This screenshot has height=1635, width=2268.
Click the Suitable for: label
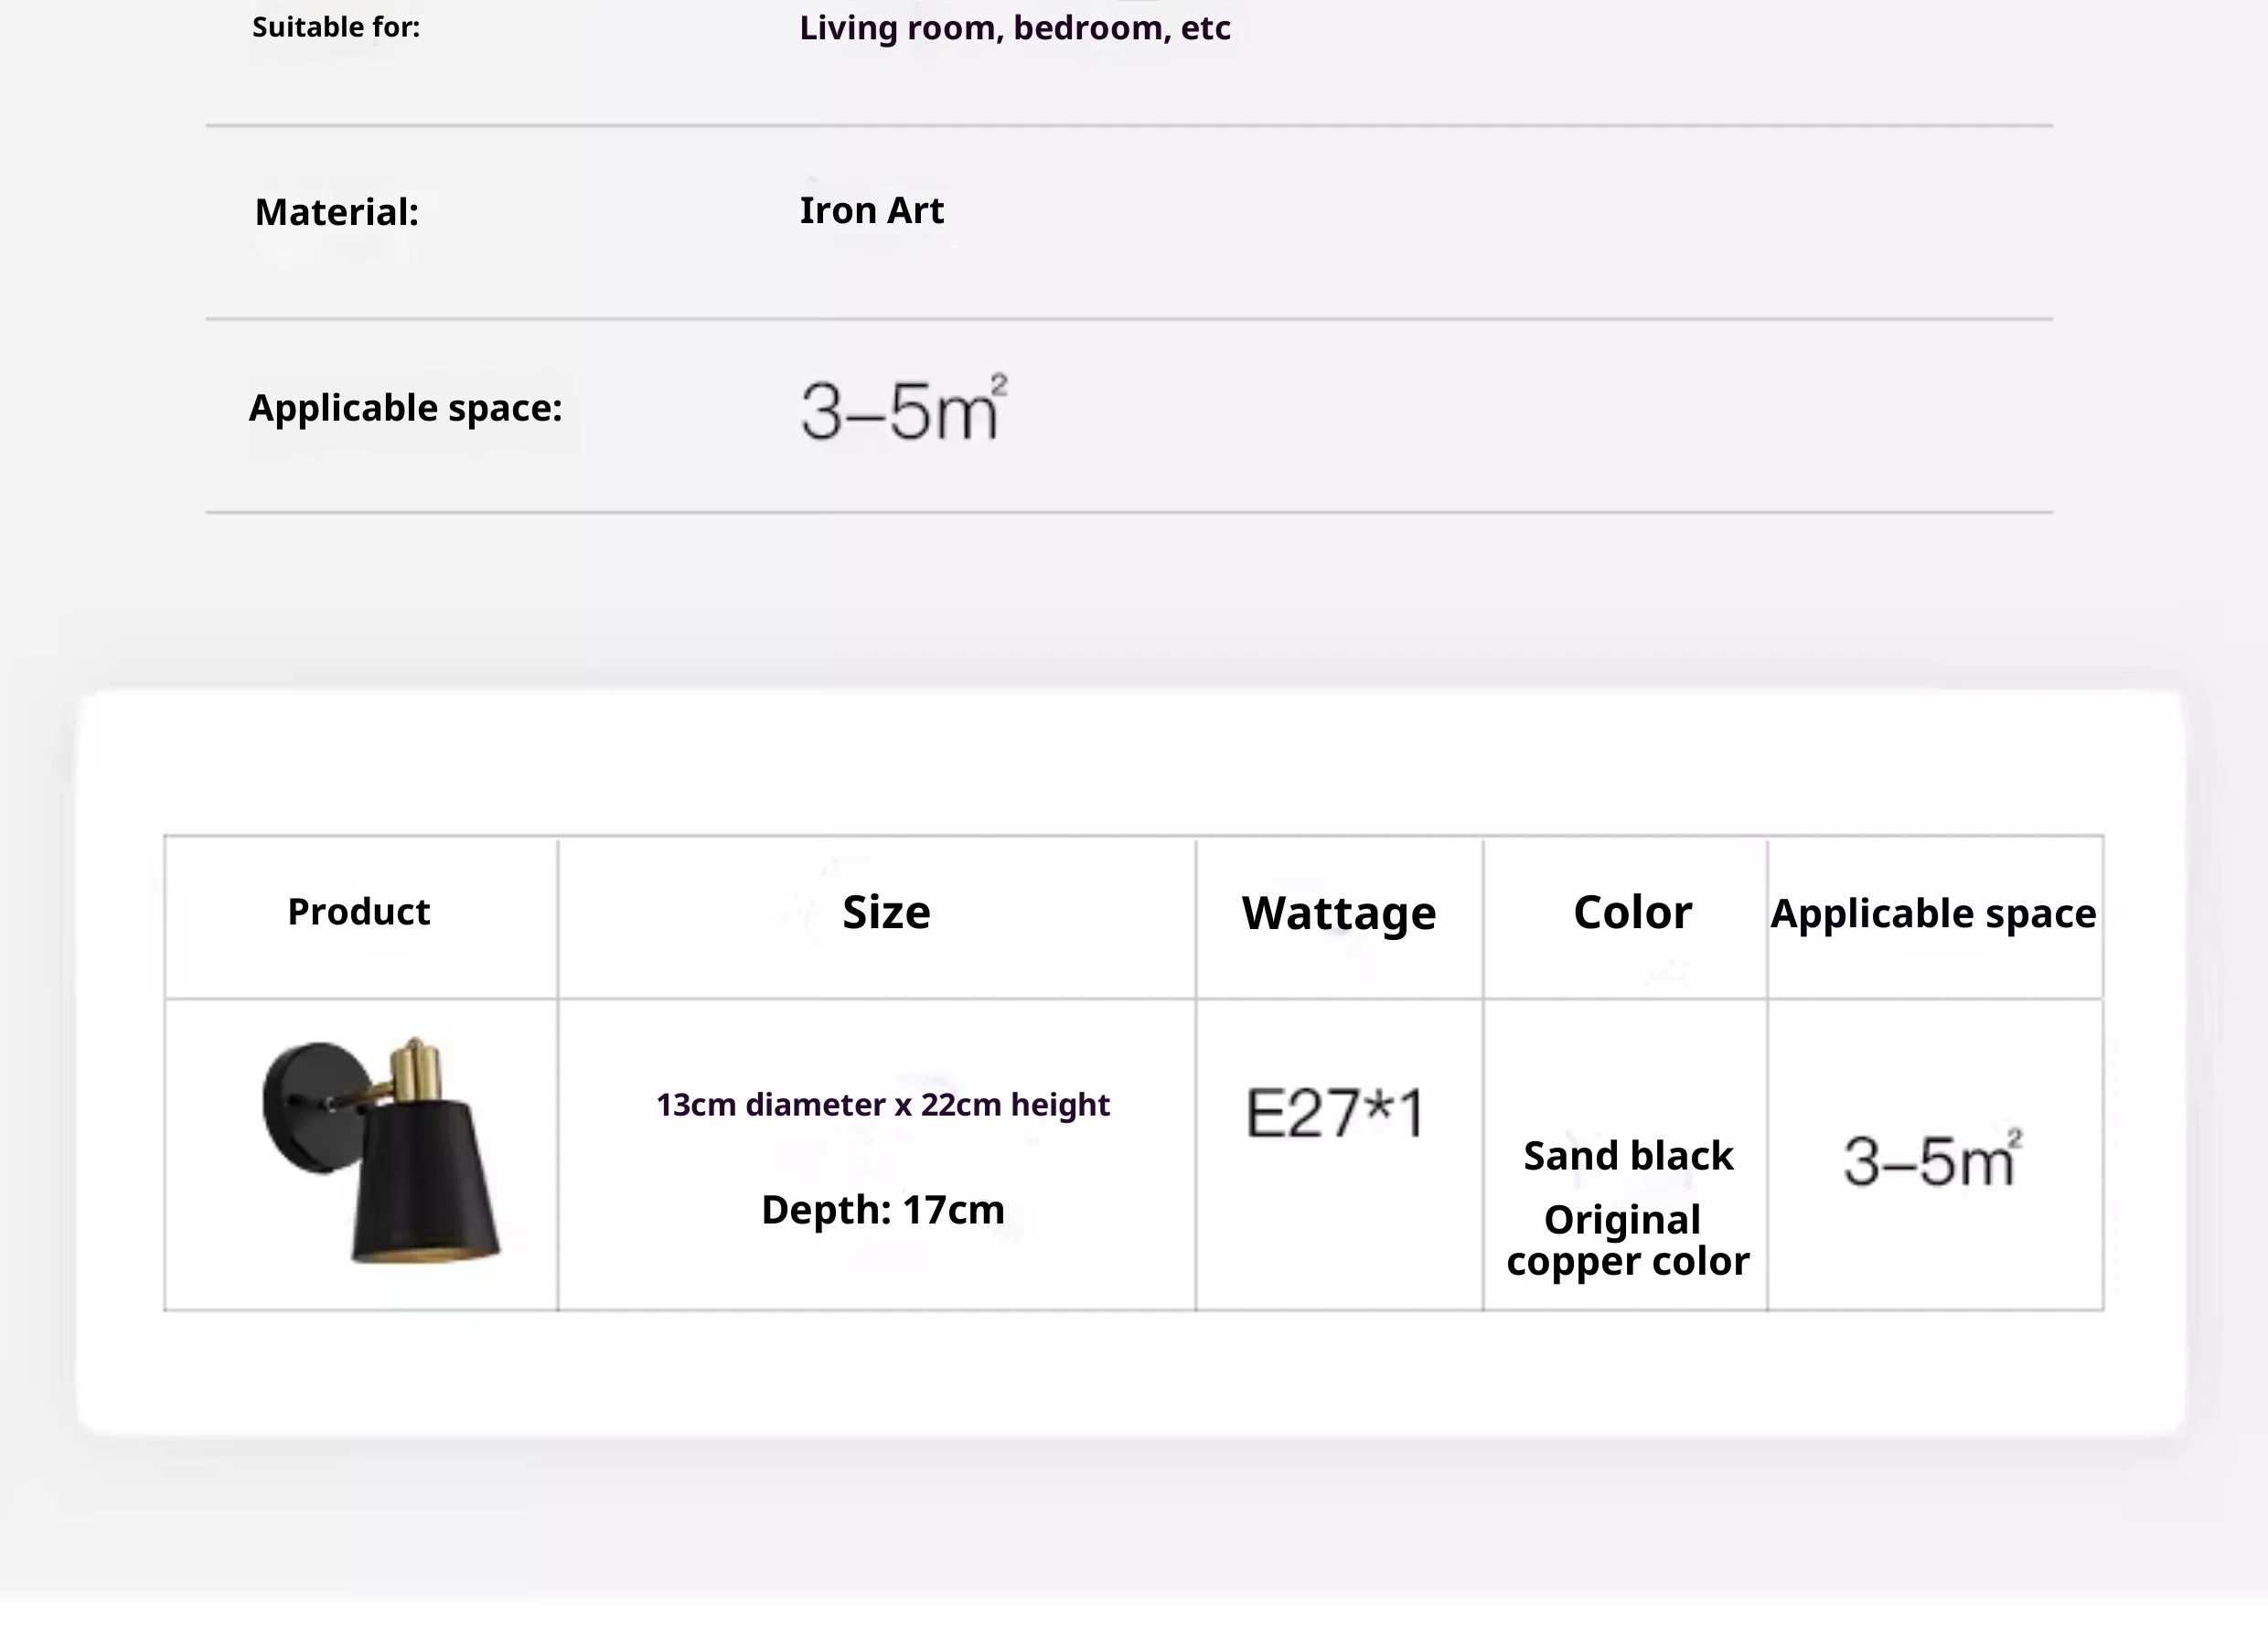(x=336, y=28)
